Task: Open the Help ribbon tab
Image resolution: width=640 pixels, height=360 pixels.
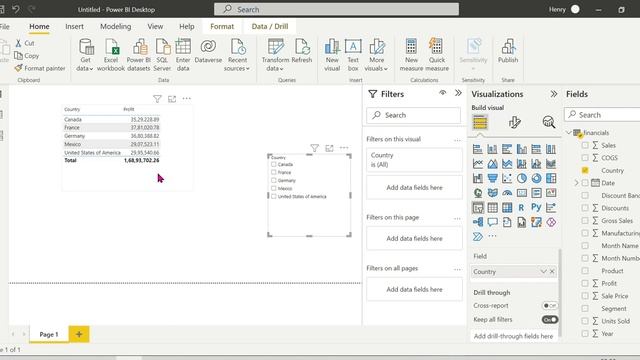Action: coord(187,26)
